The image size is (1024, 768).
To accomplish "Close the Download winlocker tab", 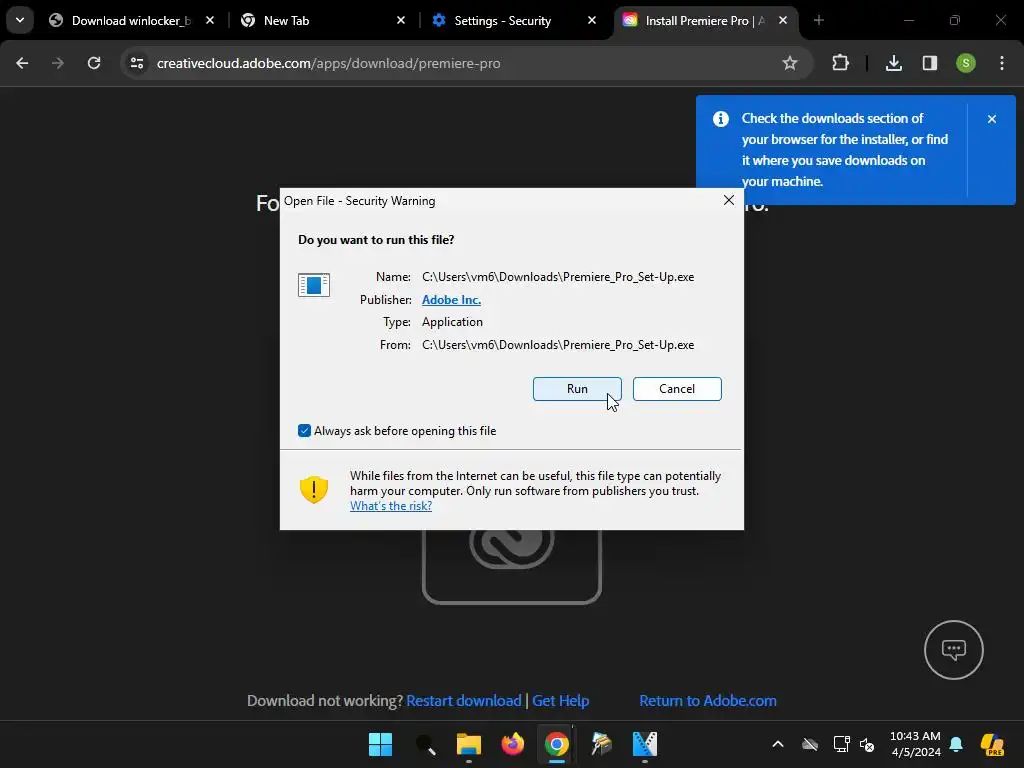I will click(x=210, y=21).
